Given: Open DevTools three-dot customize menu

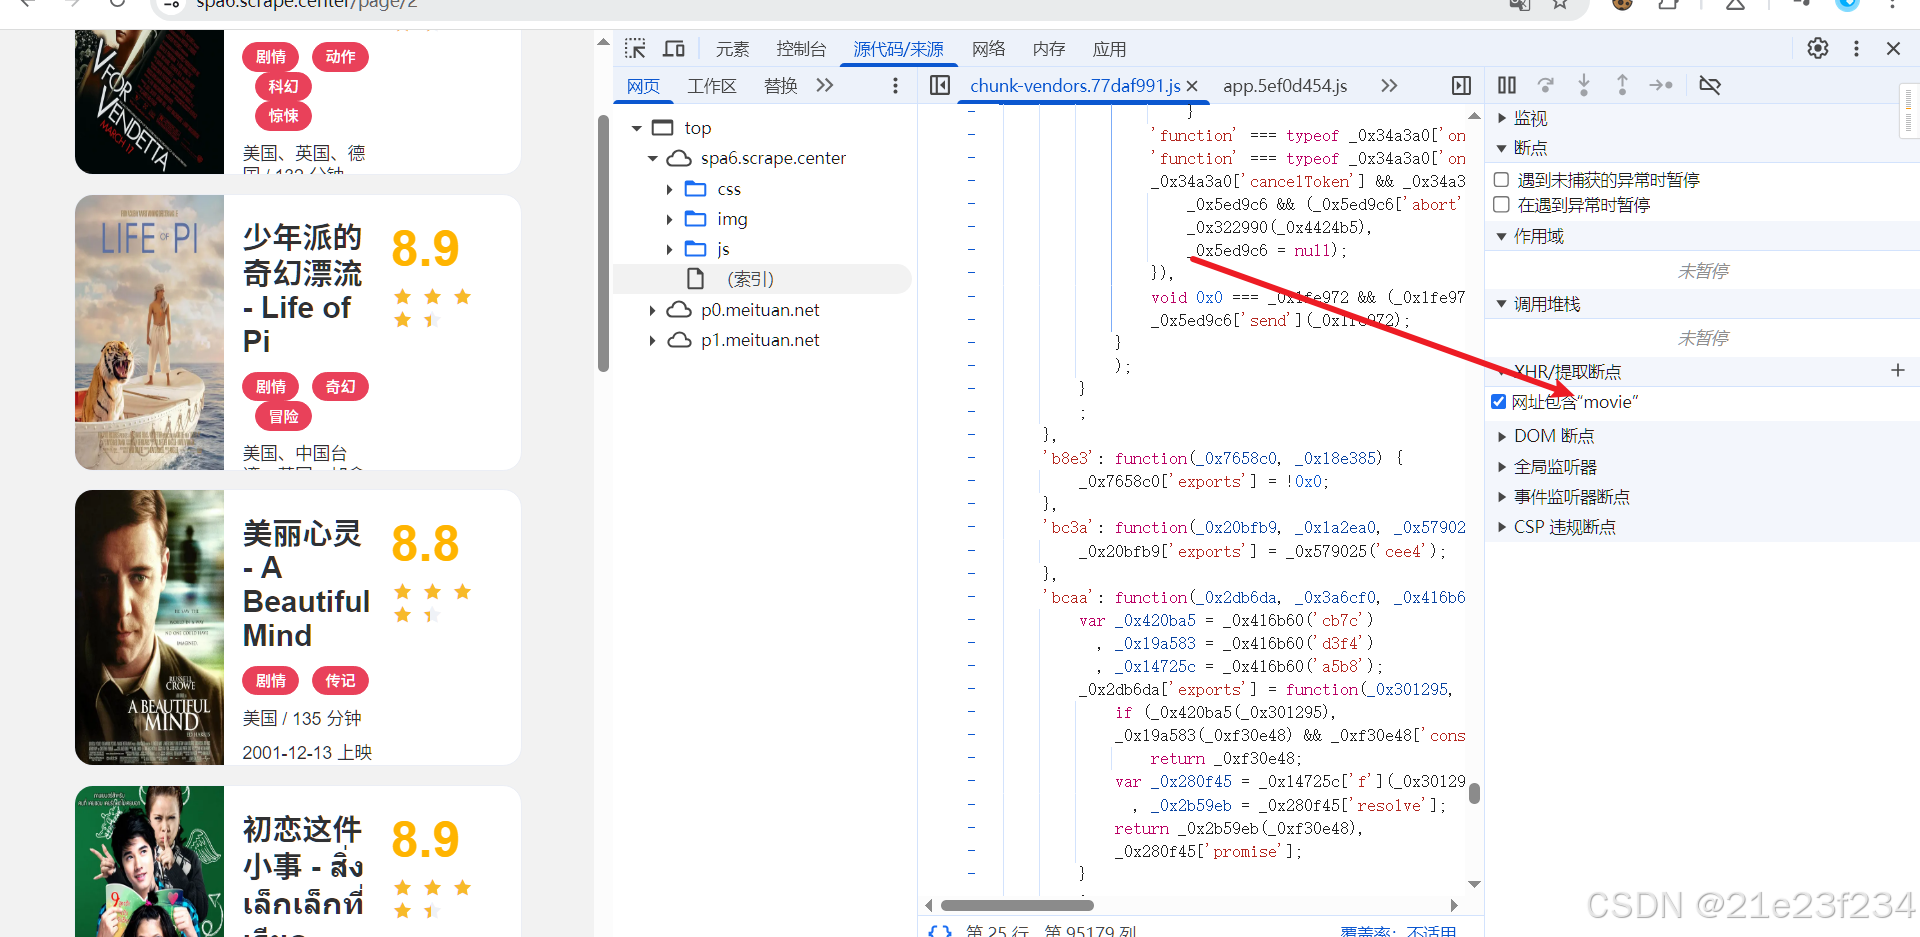Looking at the screenshot, I should (x=1856, y=48).
